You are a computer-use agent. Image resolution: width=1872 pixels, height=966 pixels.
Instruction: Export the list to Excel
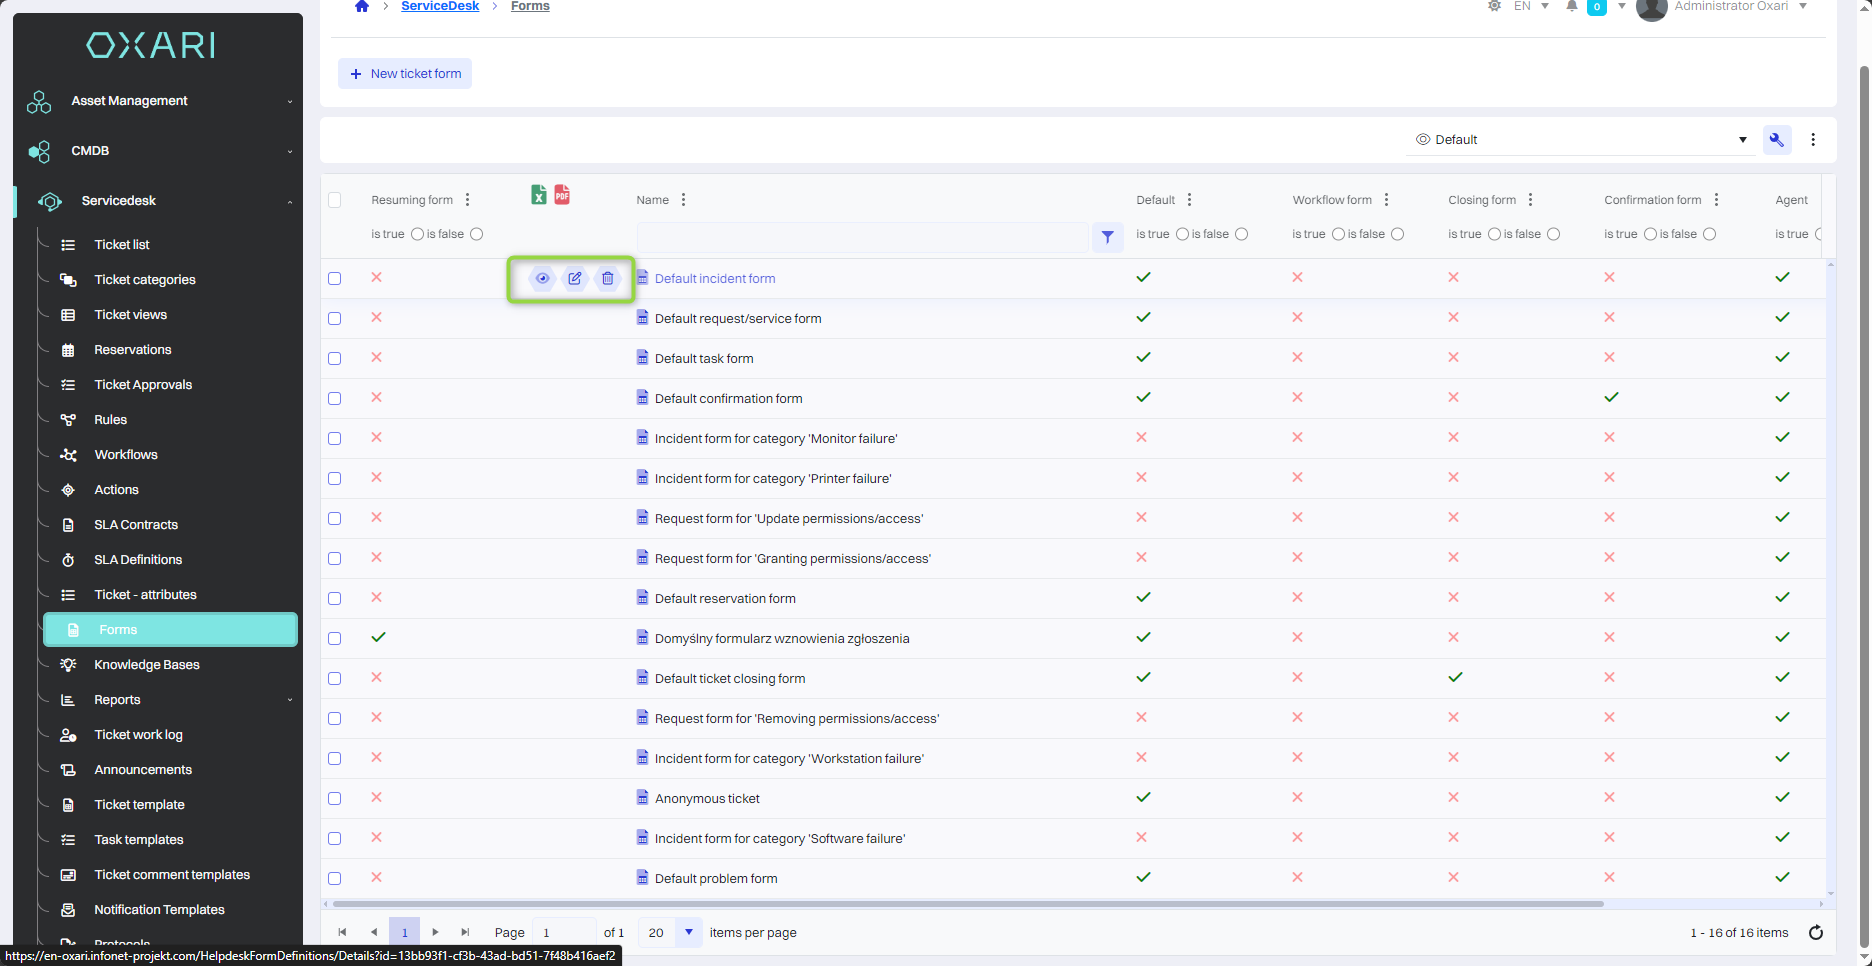point(539,195)
